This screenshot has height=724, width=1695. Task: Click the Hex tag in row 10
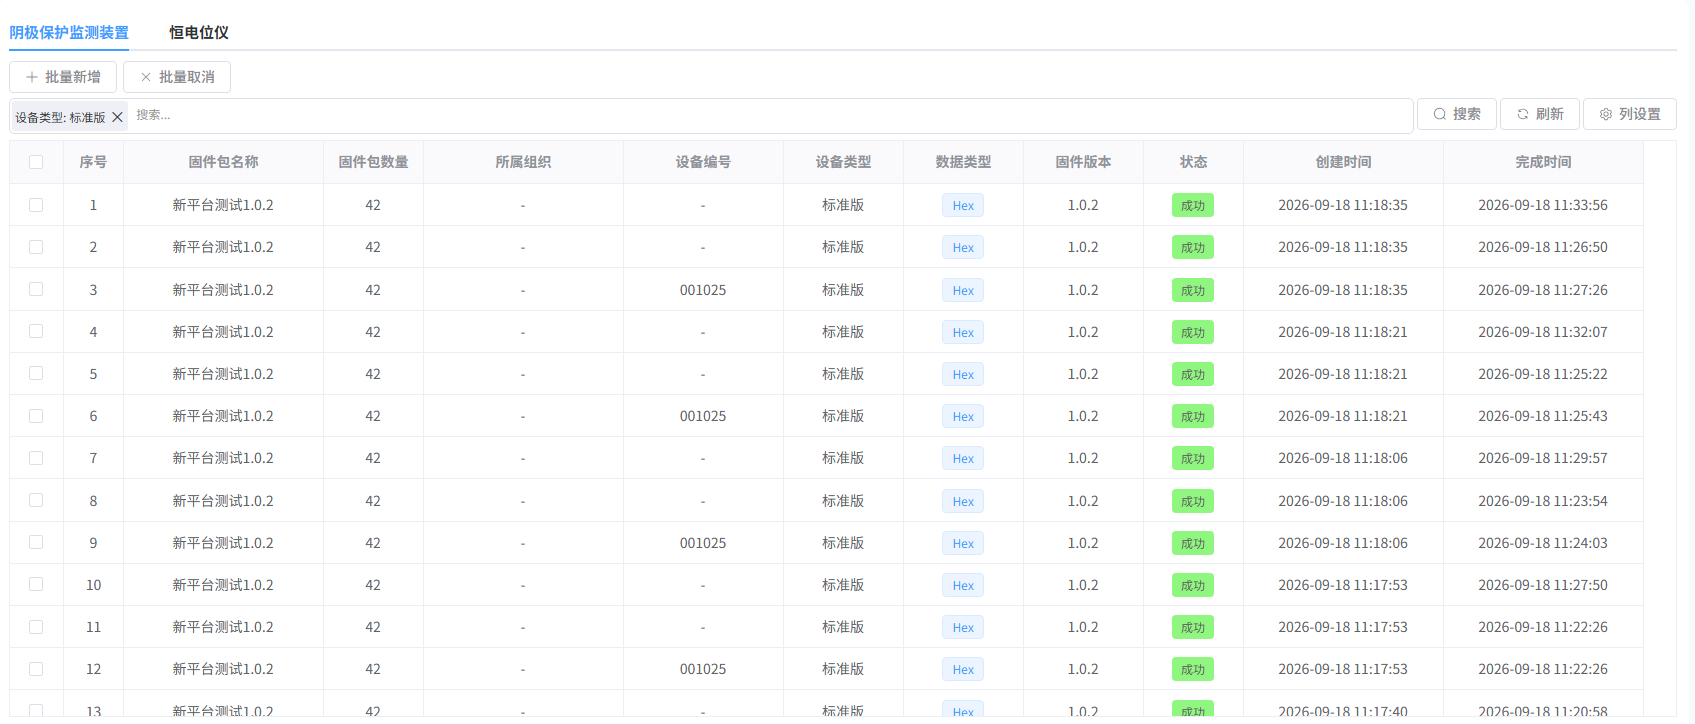click(963, 586)
